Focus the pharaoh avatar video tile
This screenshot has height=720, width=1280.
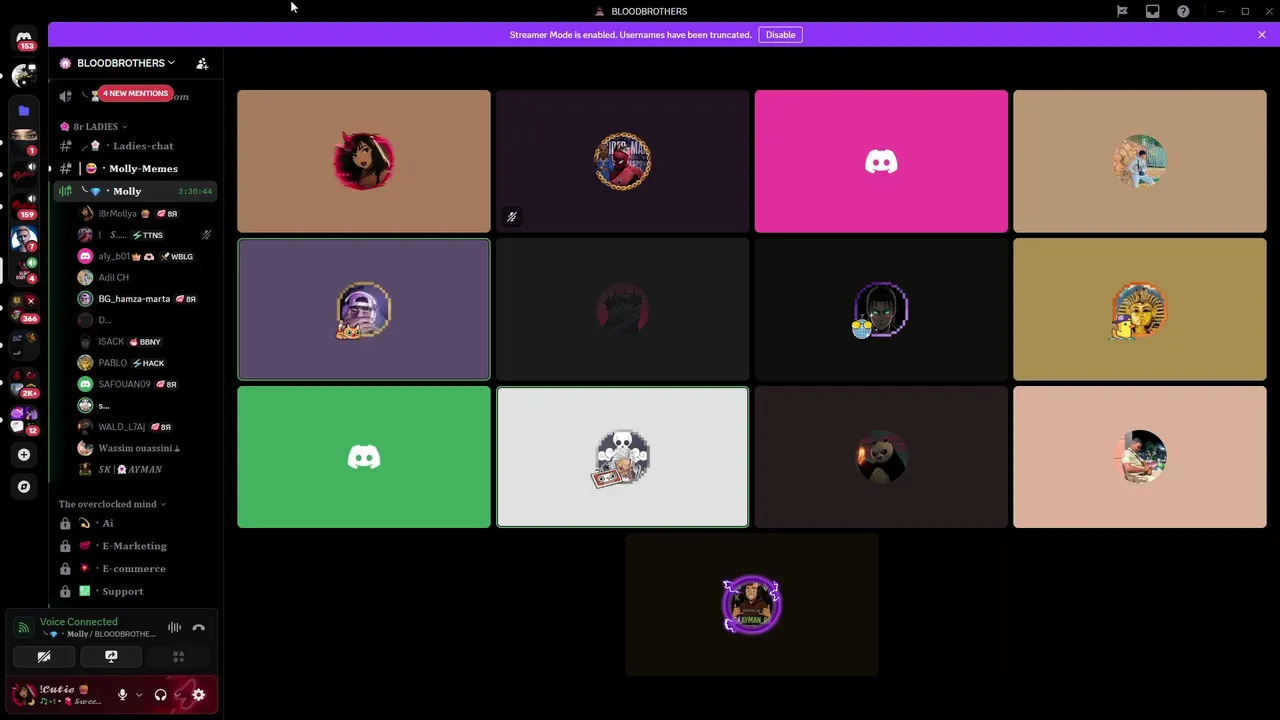pos(1140,309)
